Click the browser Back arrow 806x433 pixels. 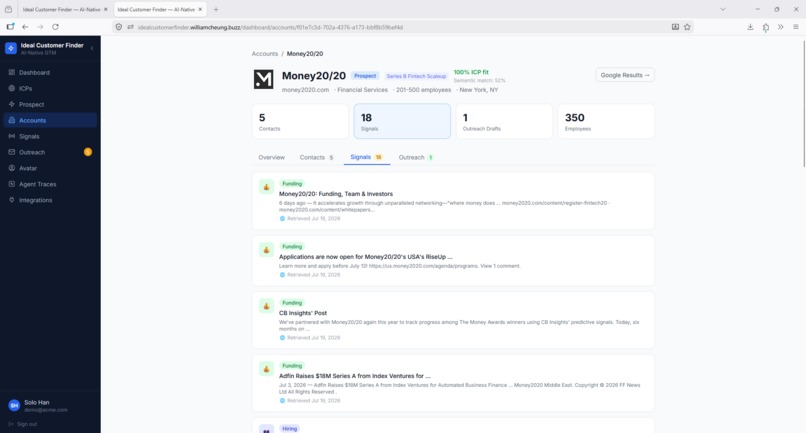click(x=25, y=27)
